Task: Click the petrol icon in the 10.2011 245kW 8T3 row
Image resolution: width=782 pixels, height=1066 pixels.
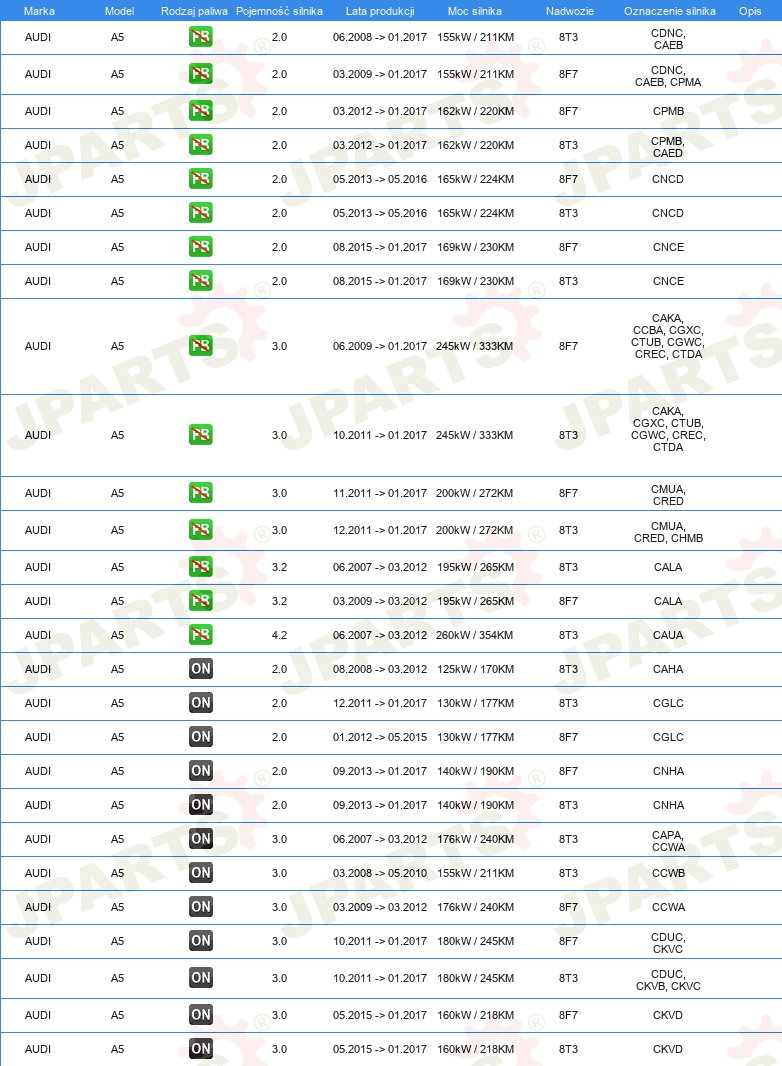Action: 201,434
